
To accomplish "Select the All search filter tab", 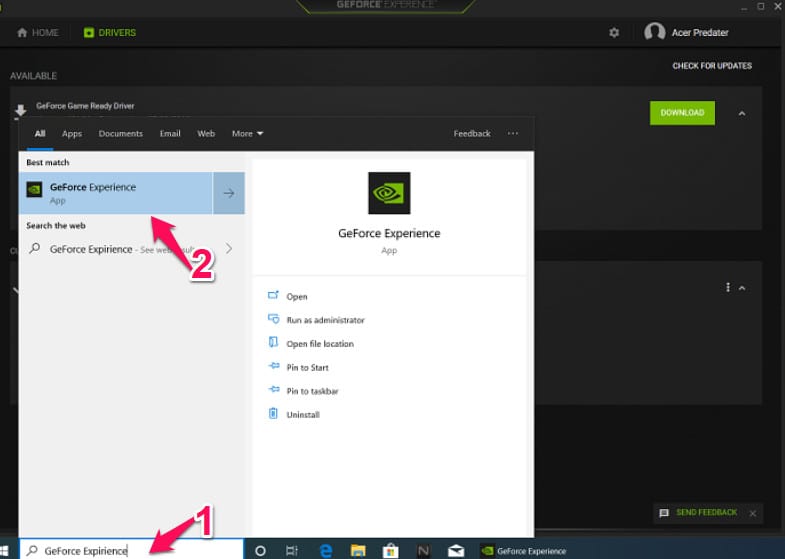I will (40, 134).
